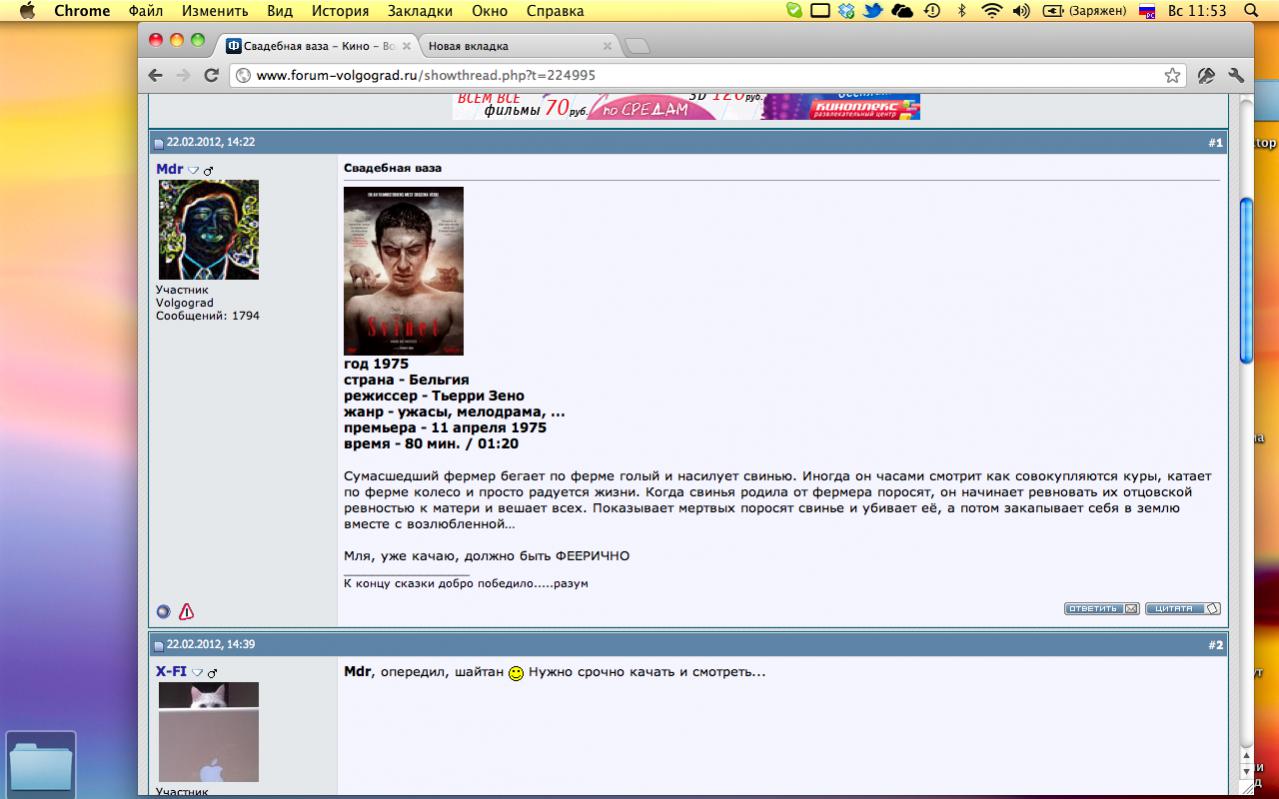Click Mdr's avatar image
Screen dimensions: 1279x799
208,229
